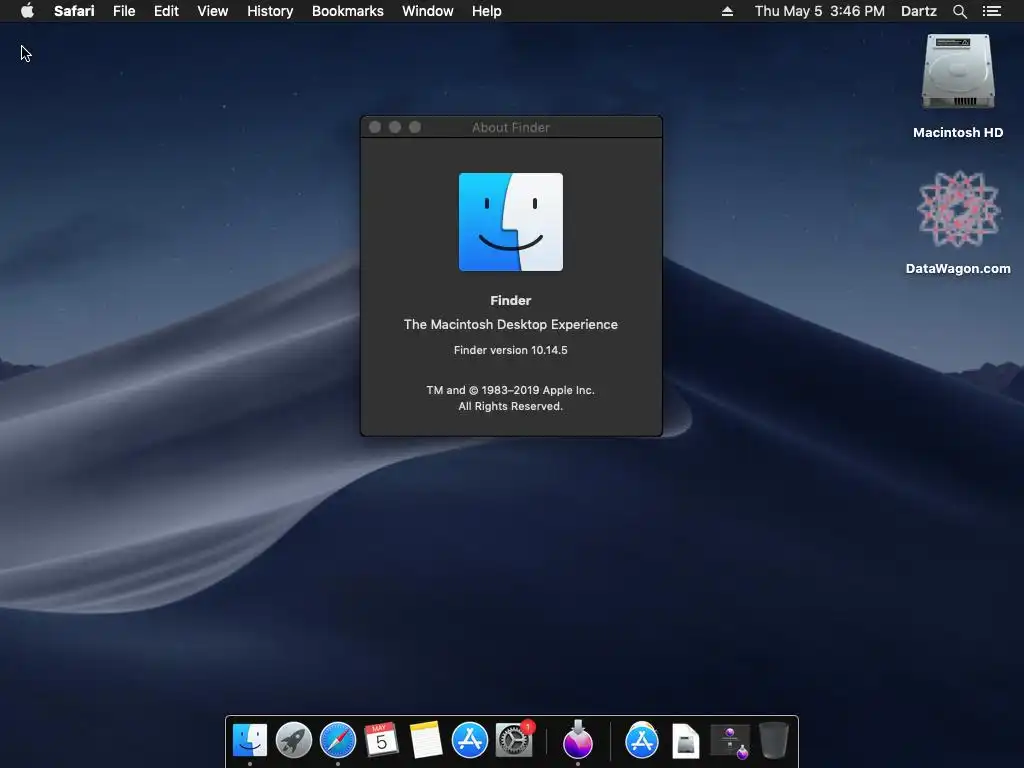The height and width of the screenshot is (768, 1024).
Task: Open minimized installer window thumbnail in Dock
Action: tap(730, 741)
